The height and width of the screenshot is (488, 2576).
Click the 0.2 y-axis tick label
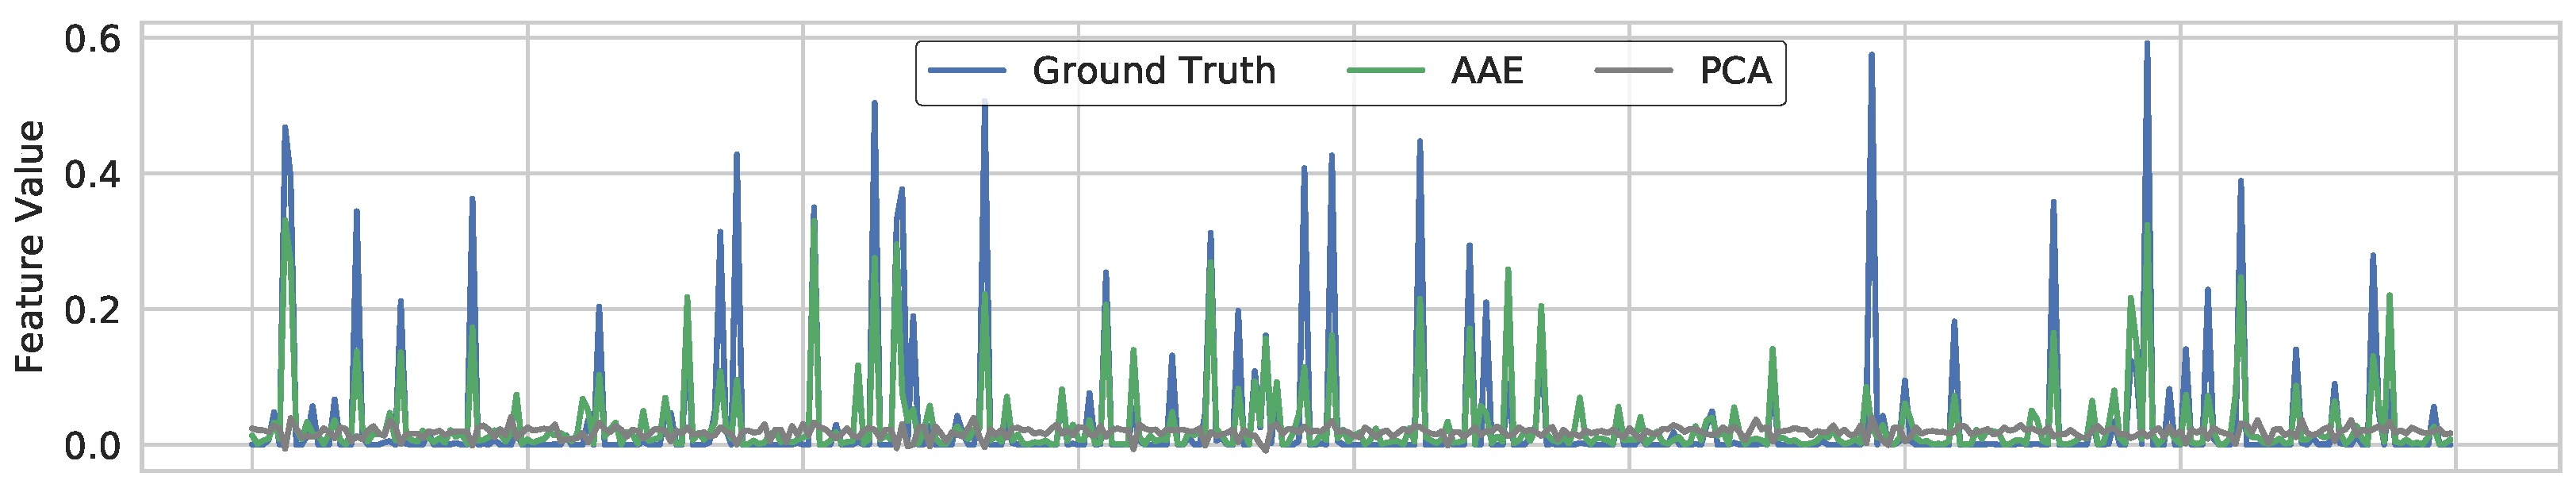point(92,310)
